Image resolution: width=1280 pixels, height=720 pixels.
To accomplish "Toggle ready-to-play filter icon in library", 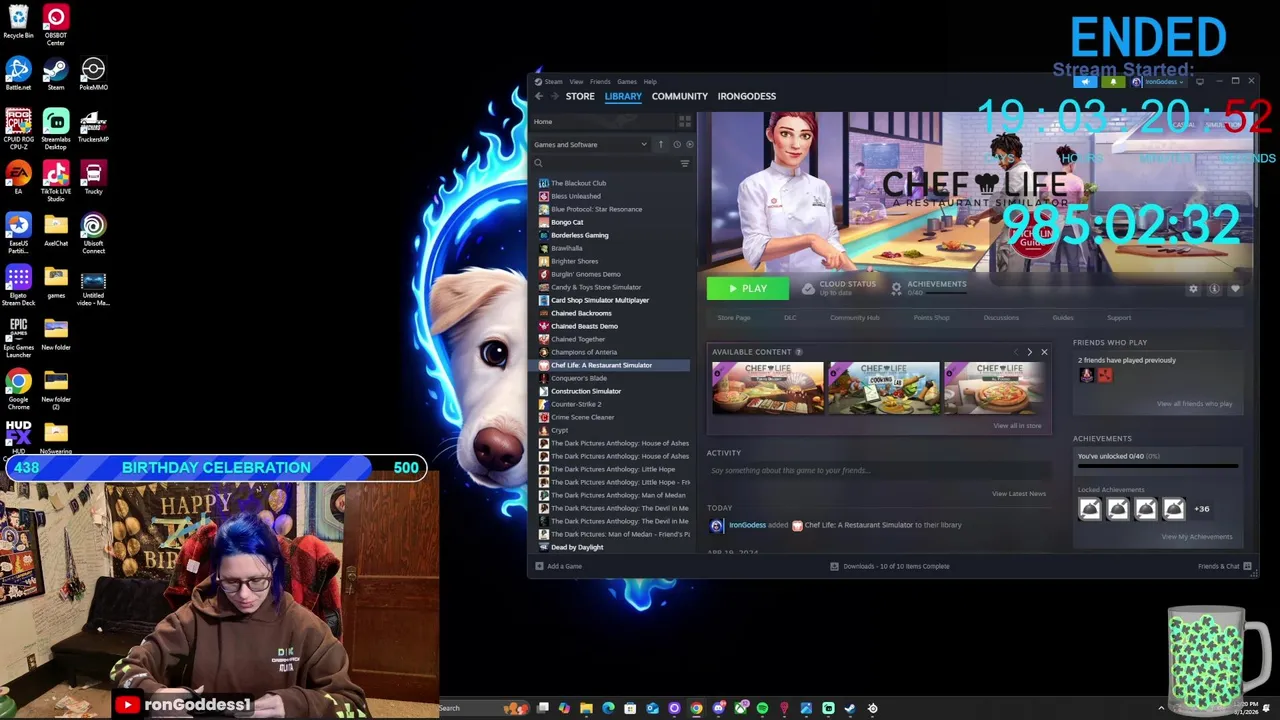I will click(x=689, y=144).
